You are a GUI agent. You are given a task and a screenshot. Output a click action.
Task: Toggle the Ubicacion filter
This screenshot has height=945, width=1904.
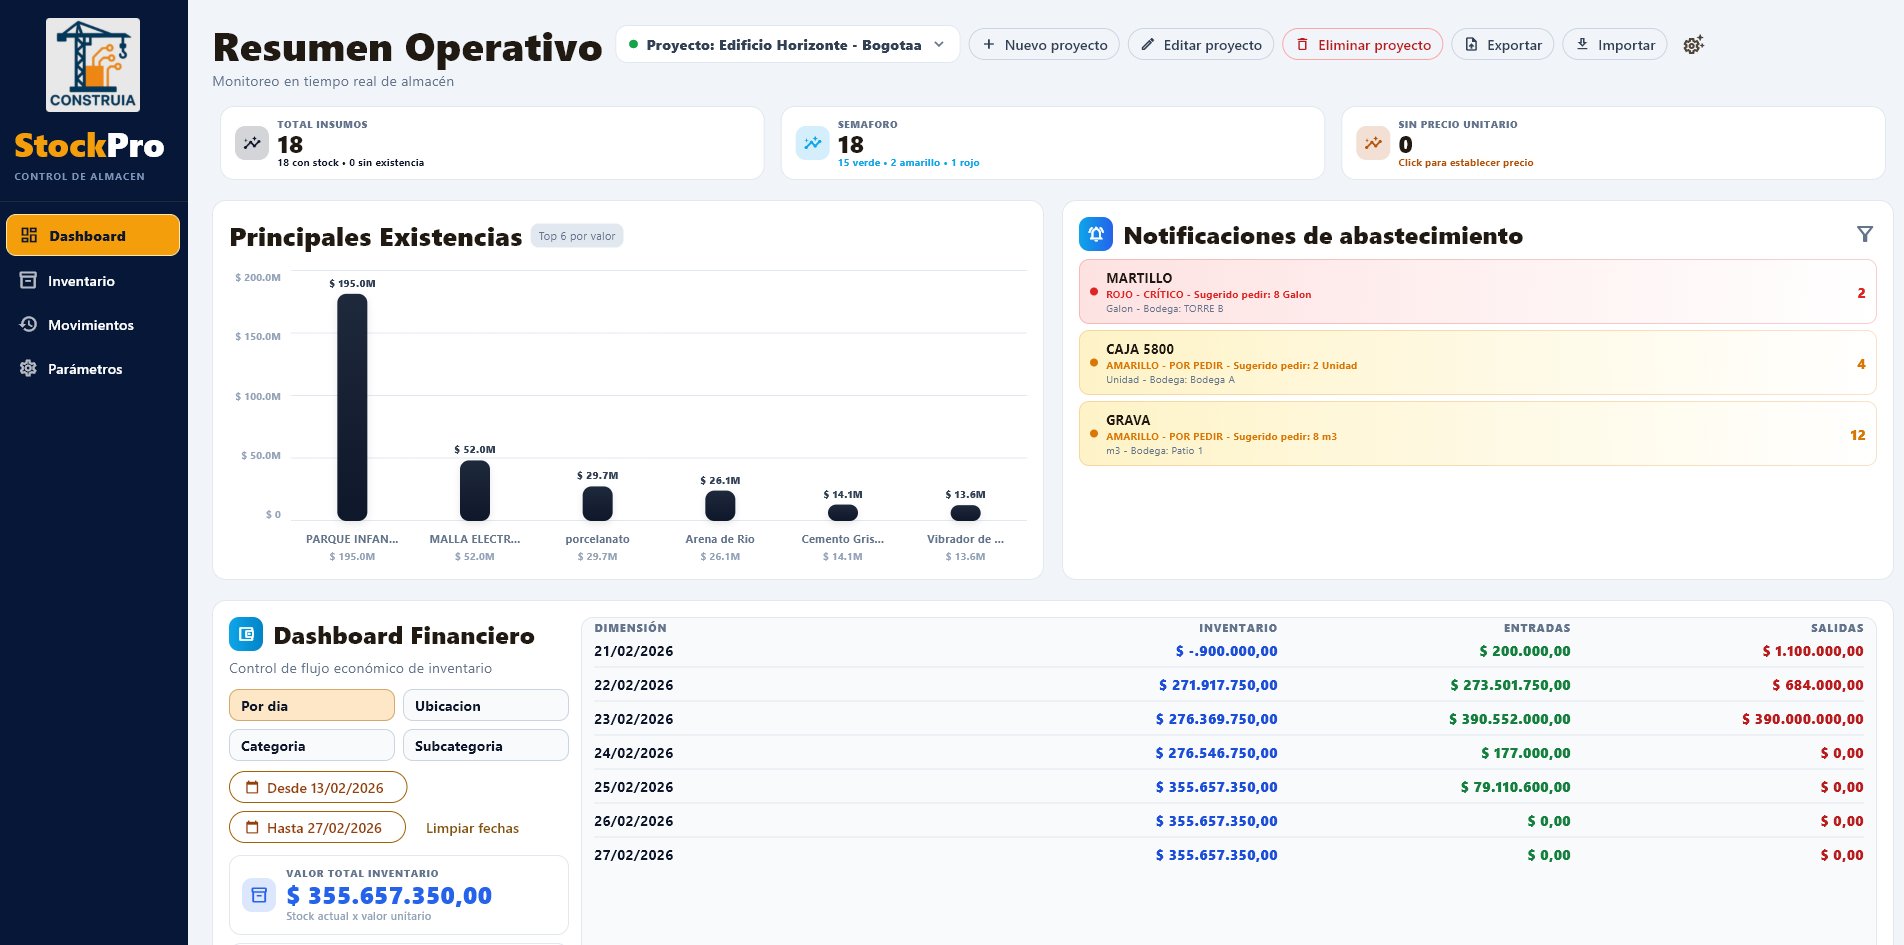point(485,705)
